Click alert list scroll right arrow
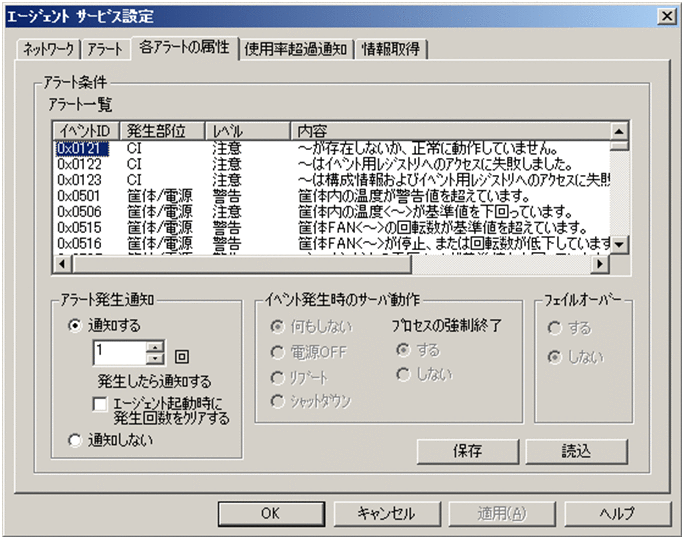 coord(600,264)
